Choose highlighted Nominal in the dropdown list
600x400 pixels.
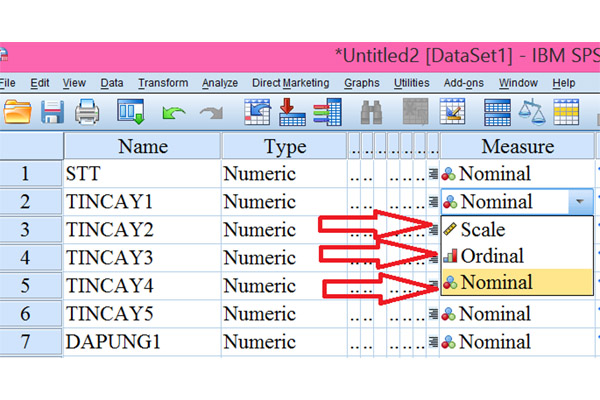pos(517,282)
